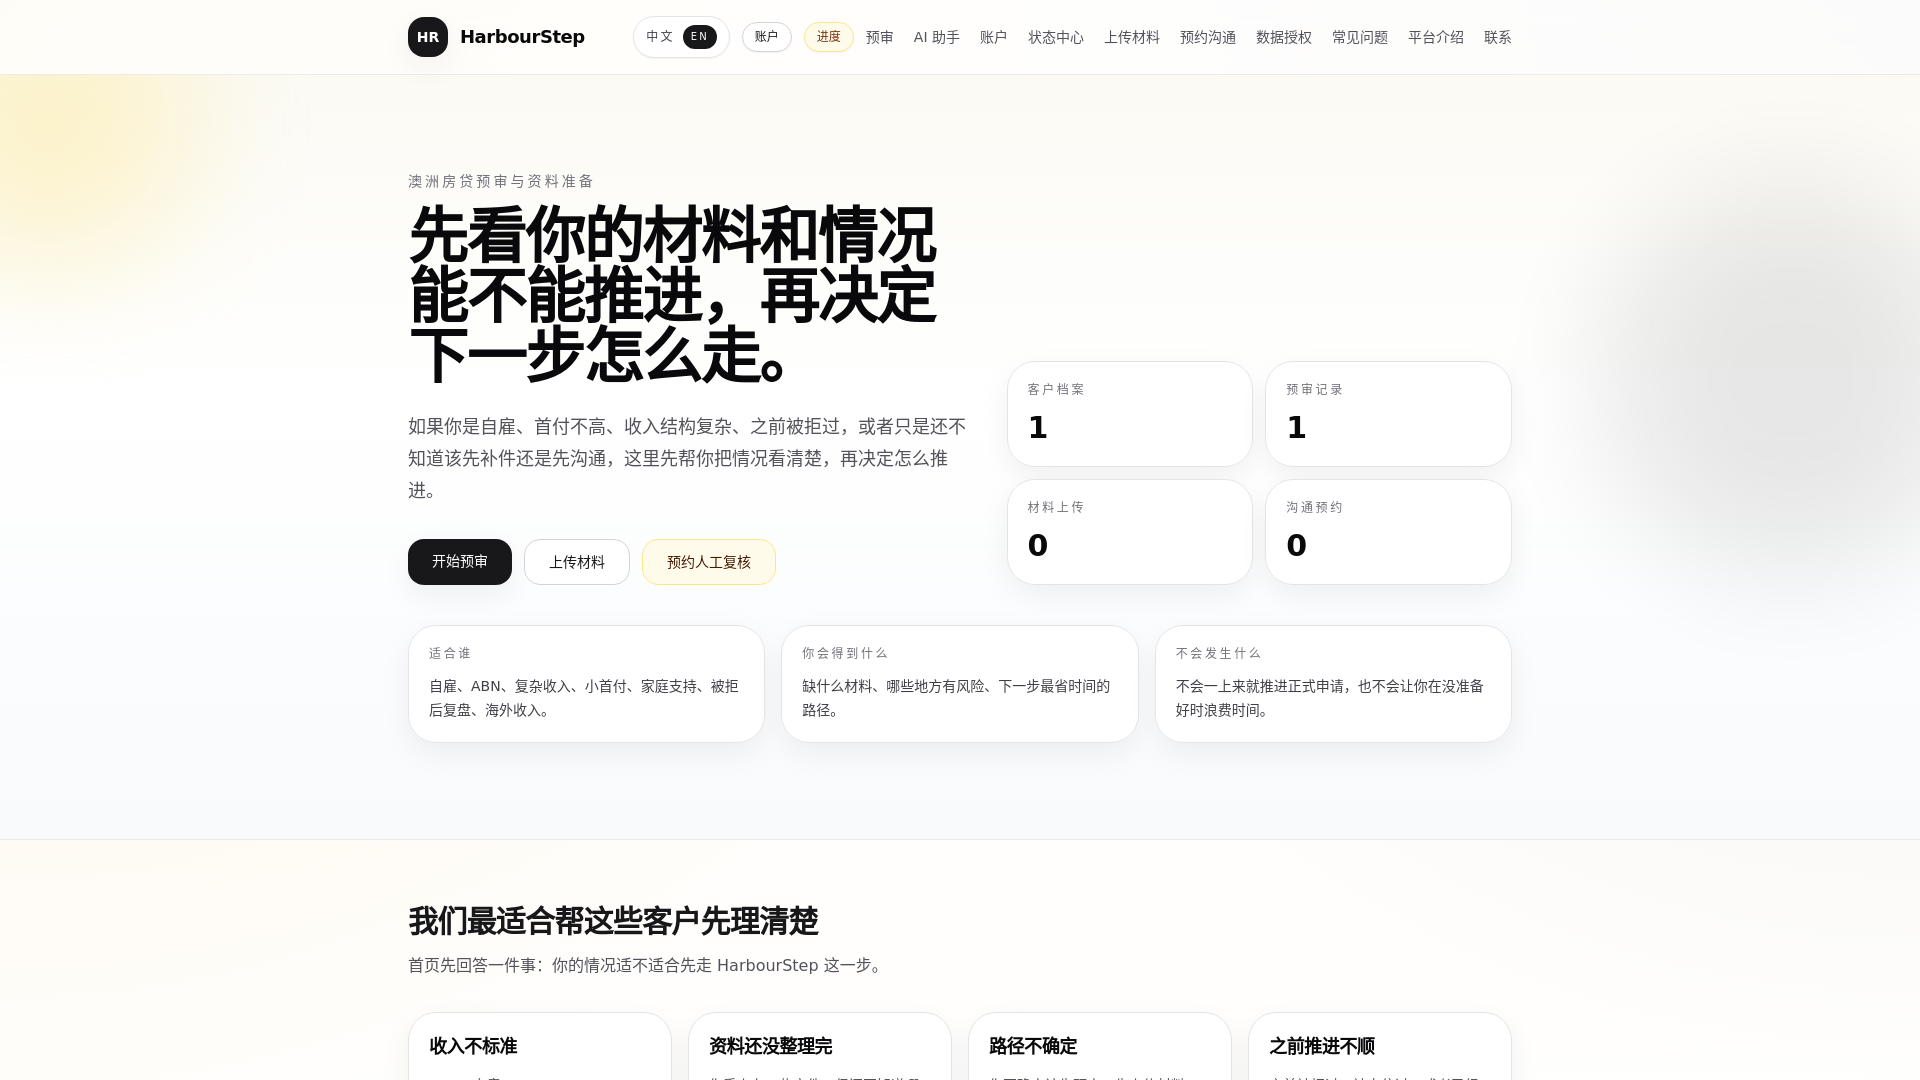1920x1080 pixels.
Task: Select the 不会发生什么 info card
Action: (x=1333, y=684)
